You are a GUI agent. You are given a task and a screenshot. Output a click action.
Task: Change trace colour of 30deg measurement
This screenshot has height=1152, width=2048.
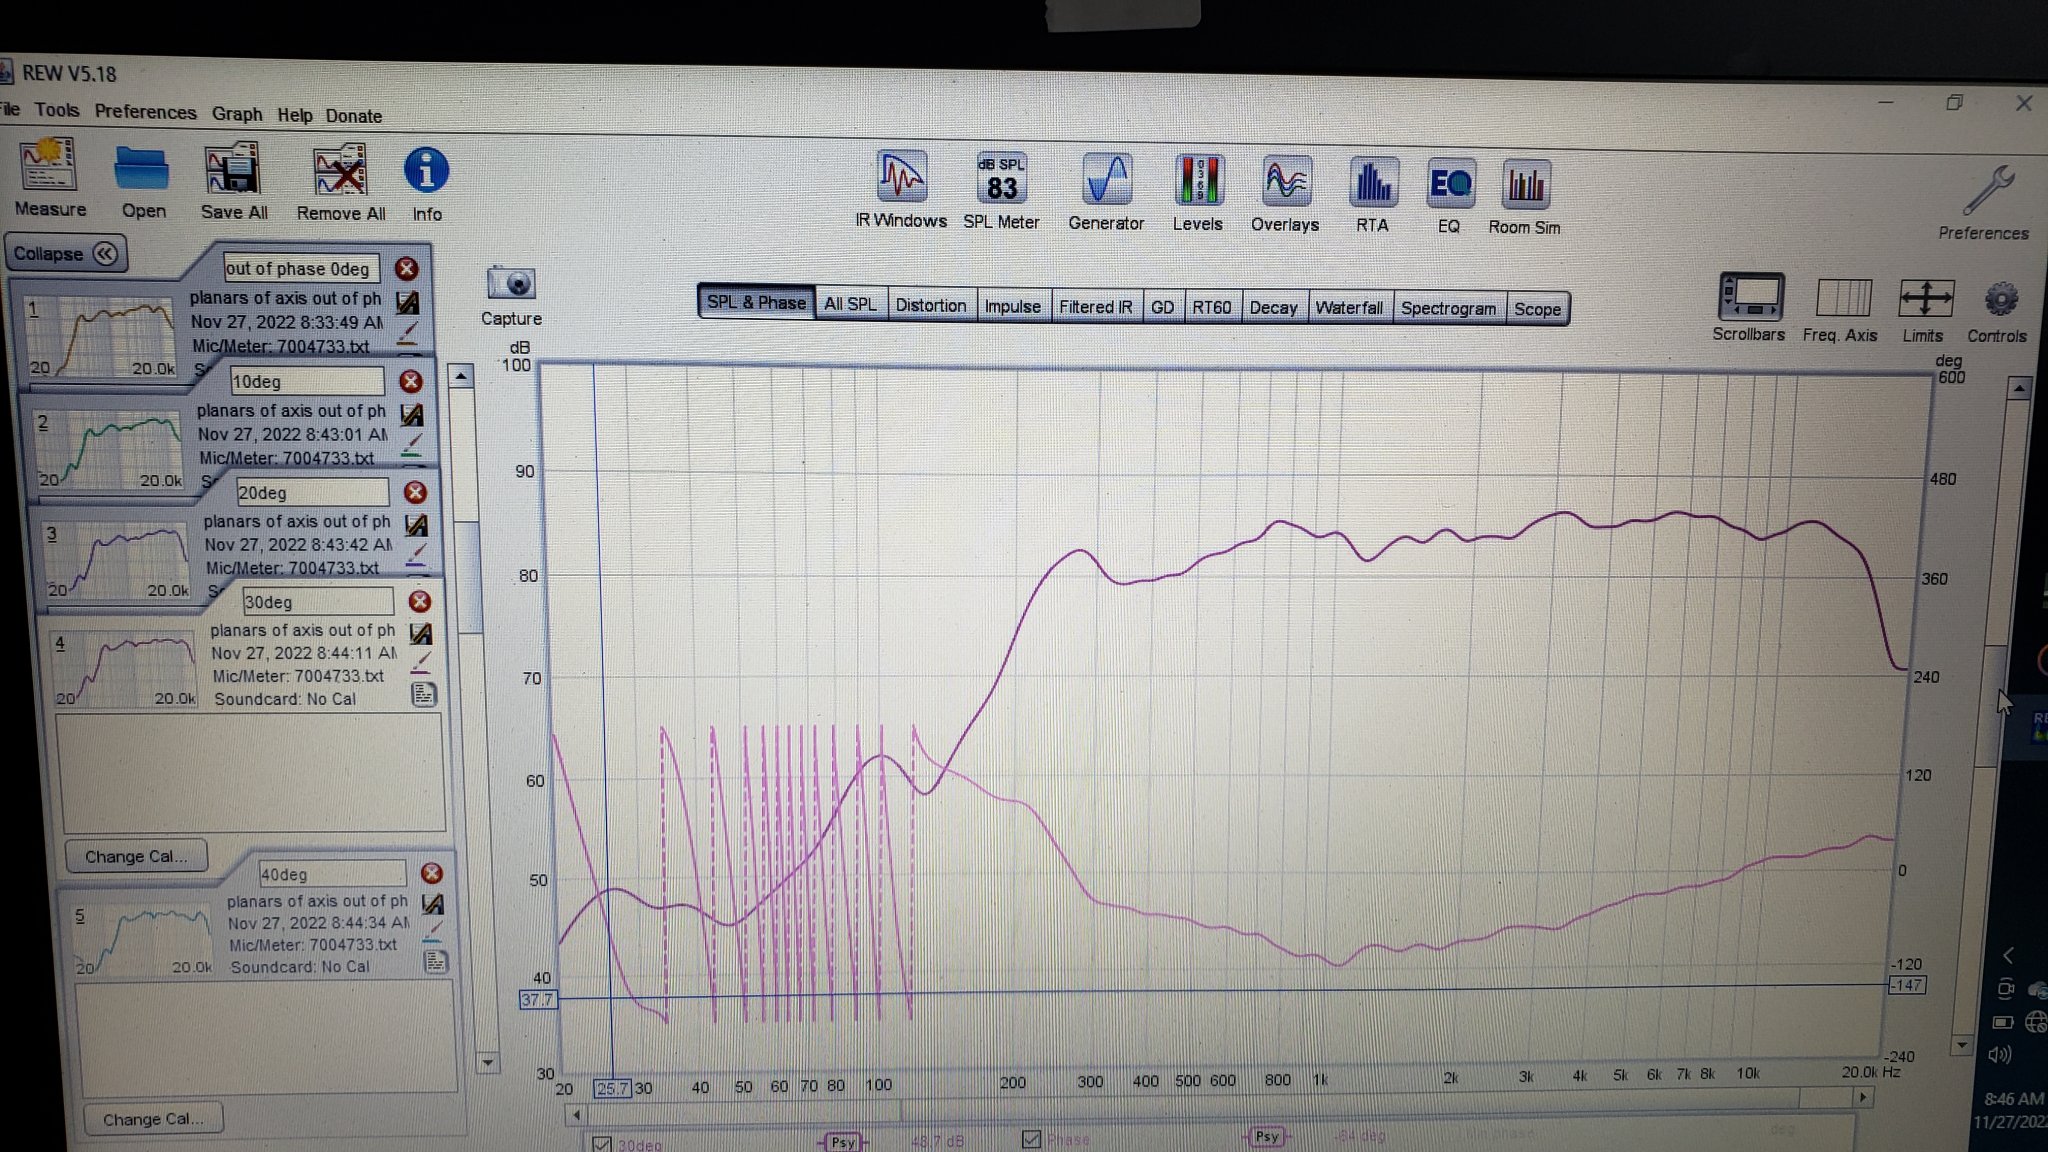click(421, 663)
